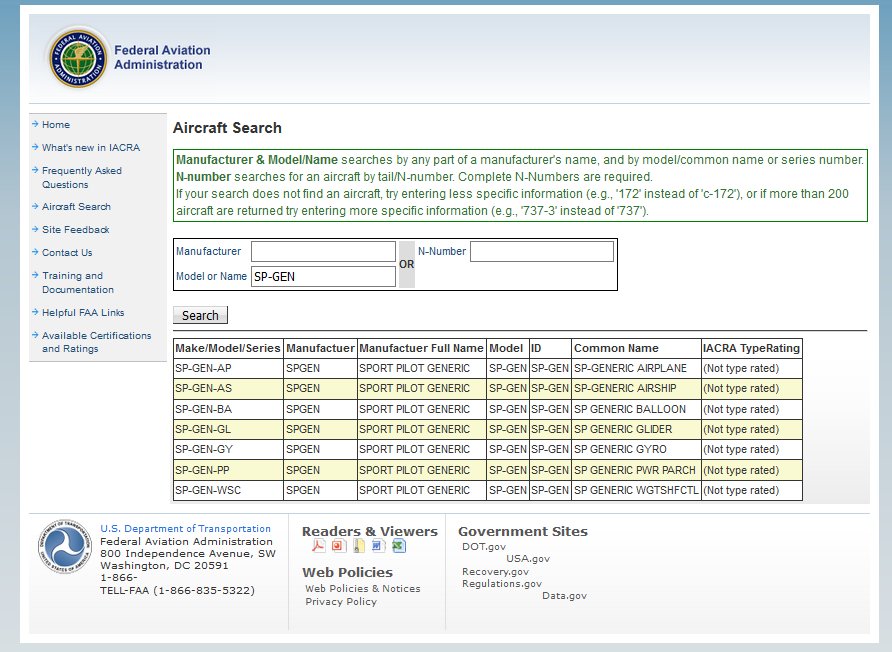Open Web Policies & Notices link
Viewport: 892px width, 652px height.
[363, 589]
